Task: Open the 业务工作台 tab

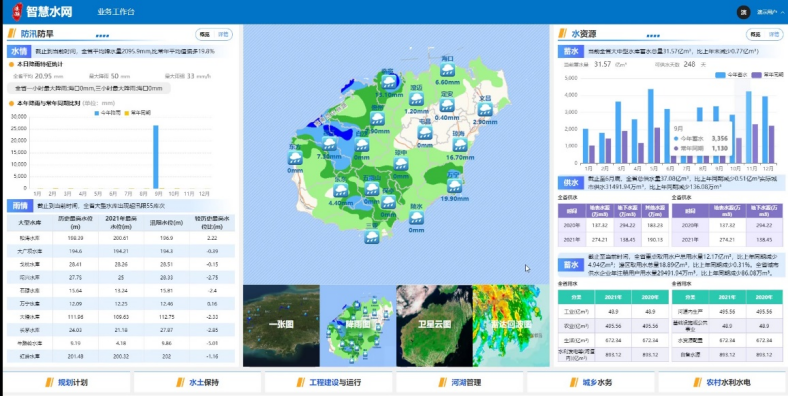Action: 116,12
